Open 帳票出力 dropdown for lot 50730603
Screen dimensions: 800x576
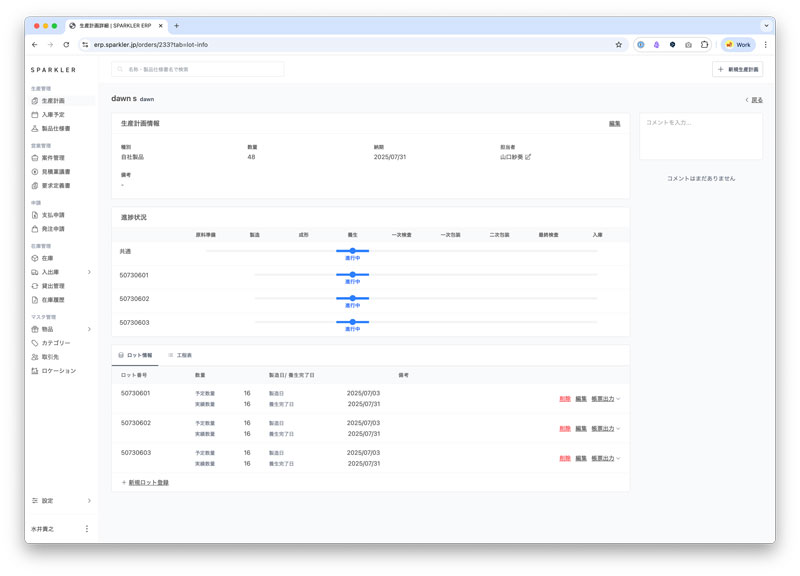tap(606, 458)
